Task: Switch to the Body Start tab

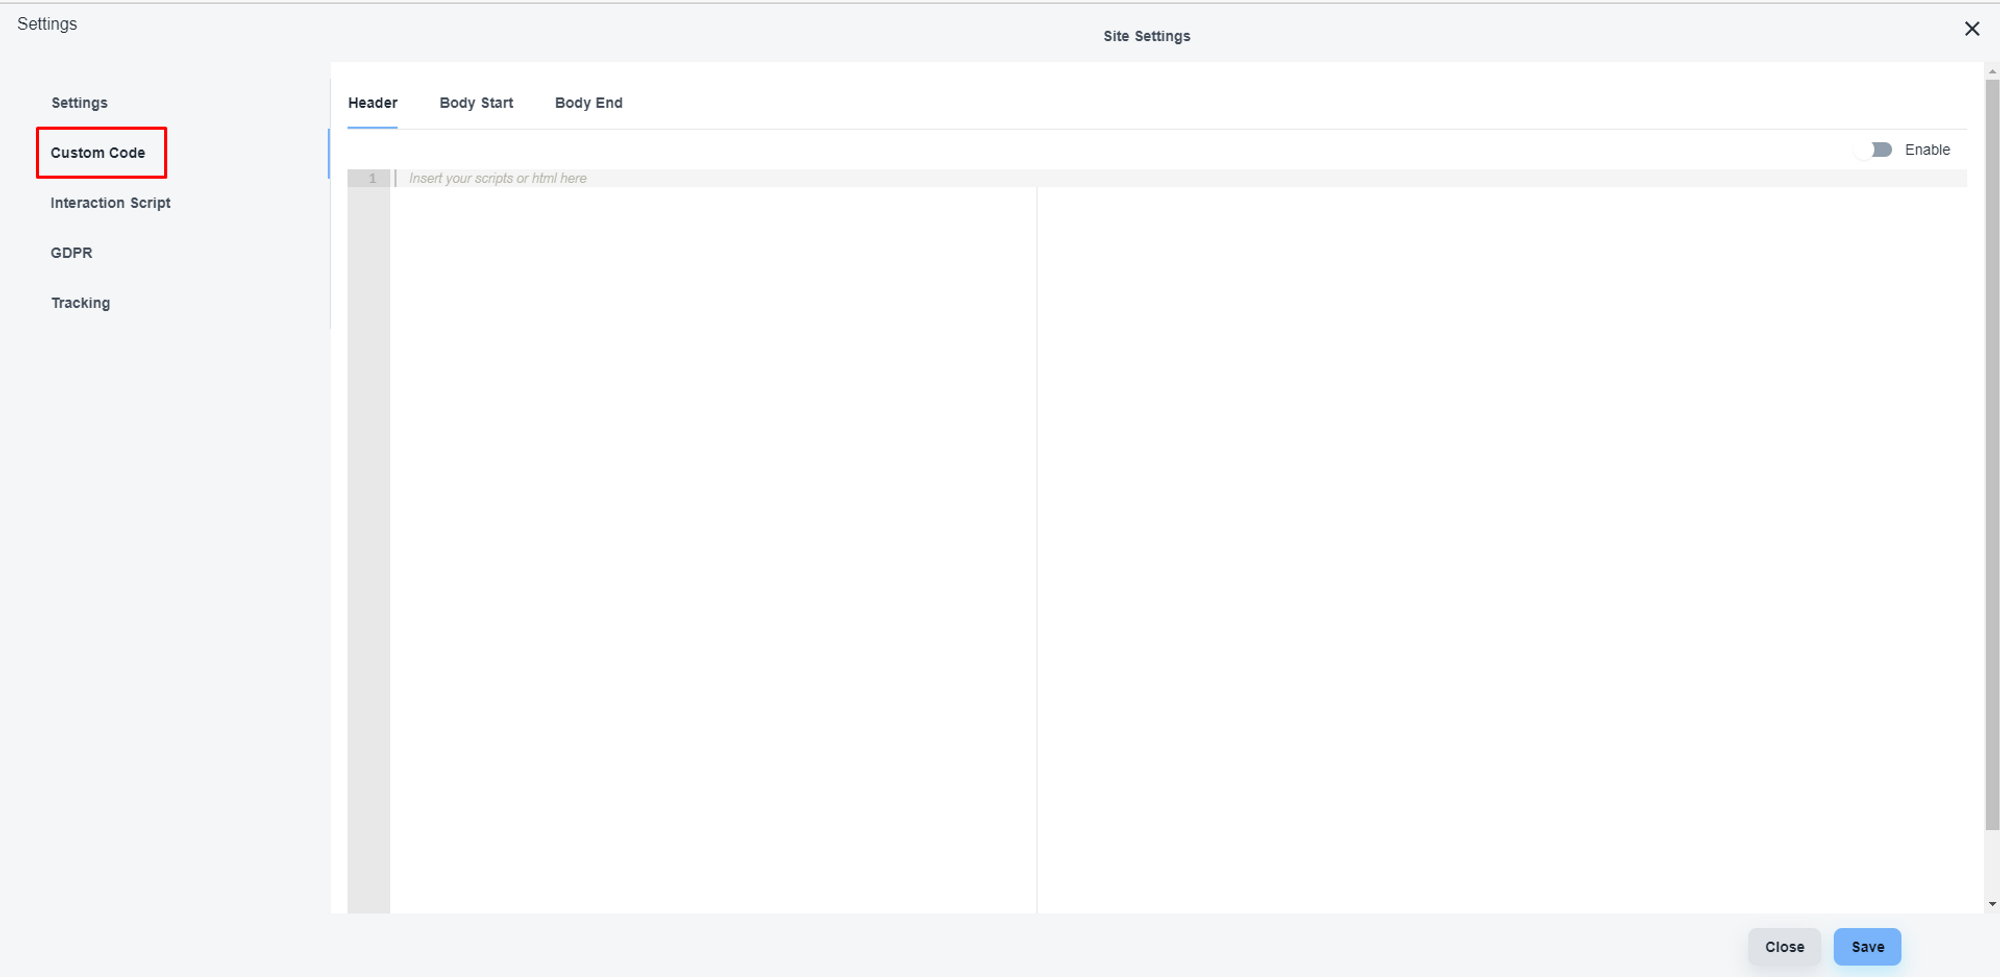Action: pyautogui.click(x=476, y=103)
